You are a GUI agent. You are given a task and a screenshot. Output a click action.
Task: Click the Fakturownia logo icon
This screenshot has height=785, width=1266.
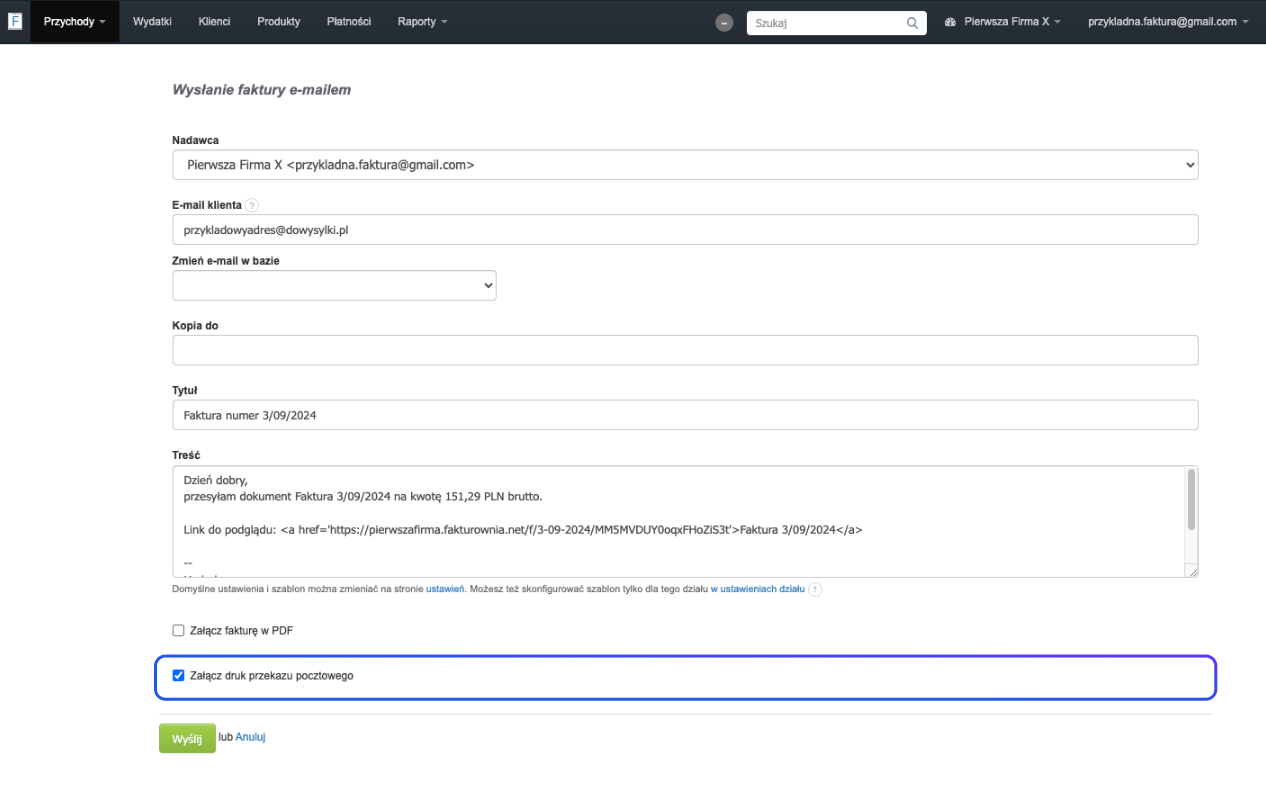coord(15,21)
